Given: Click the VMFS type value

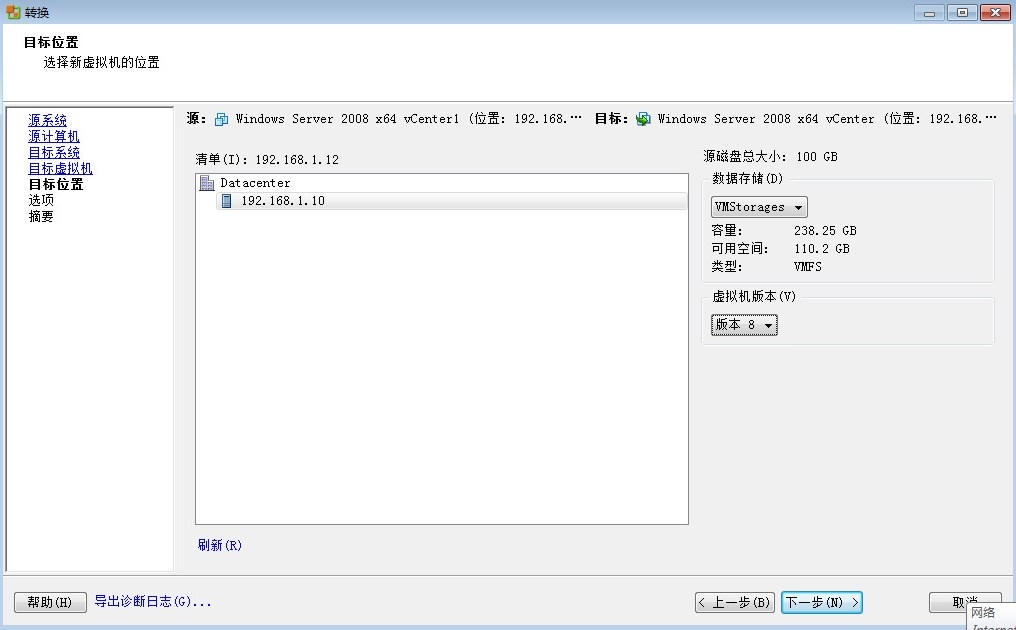Looking at the screenshot, I should (x=807, y=267).
